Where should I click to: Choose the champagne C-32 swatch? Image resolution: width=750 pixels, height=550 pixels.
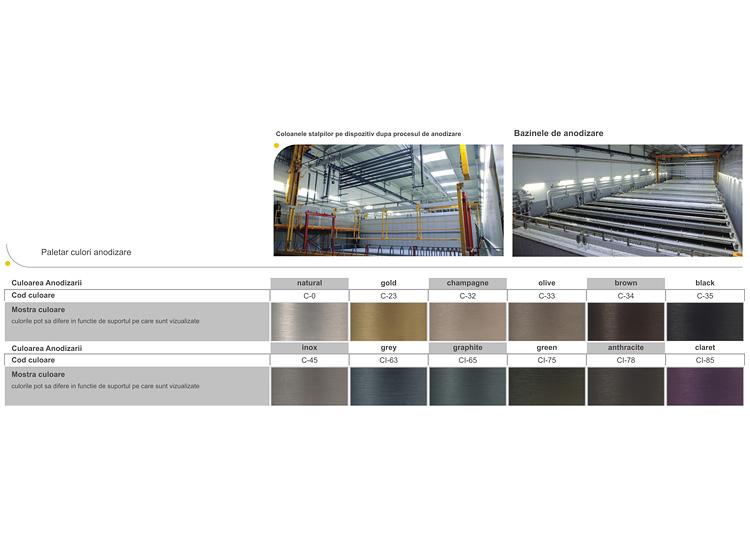coord(467,322)
